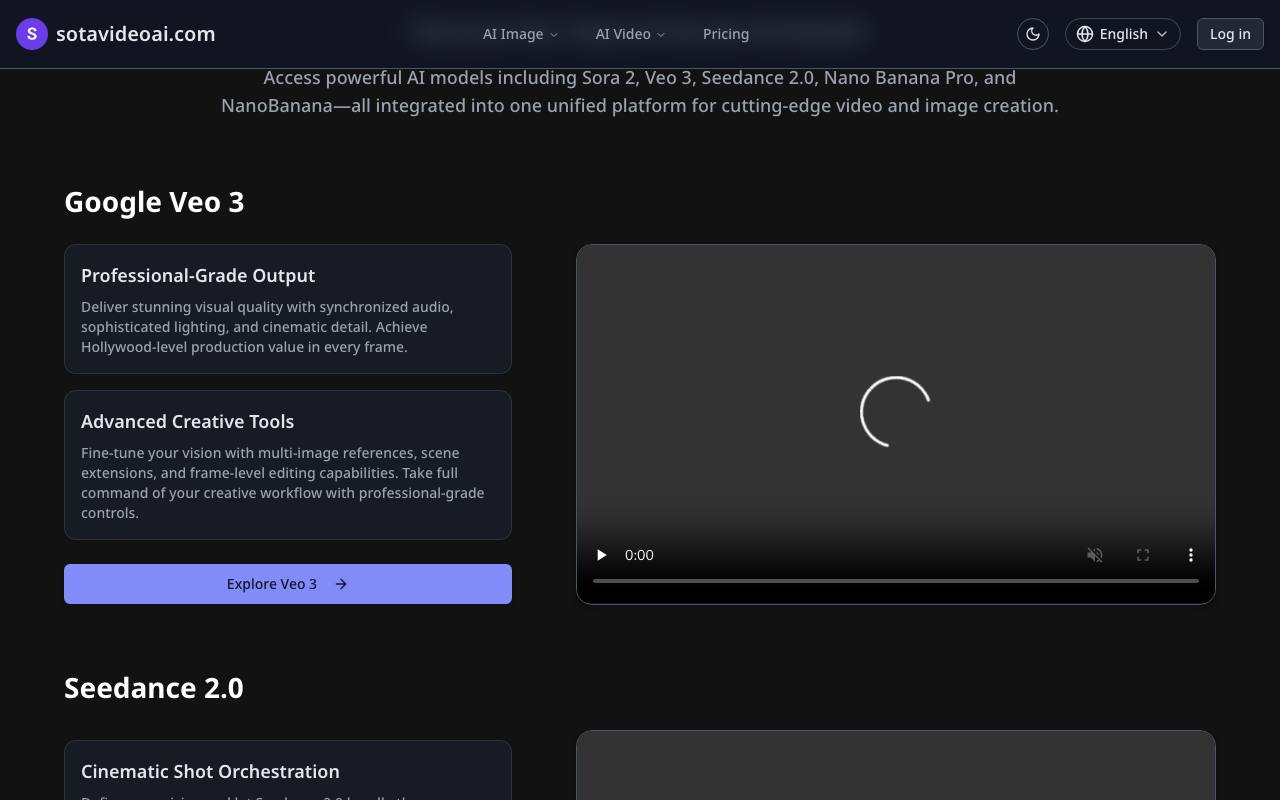The image size is (1280, 800).
Task: Click the purple S logo icon
Action: click(x=32, y=34)
